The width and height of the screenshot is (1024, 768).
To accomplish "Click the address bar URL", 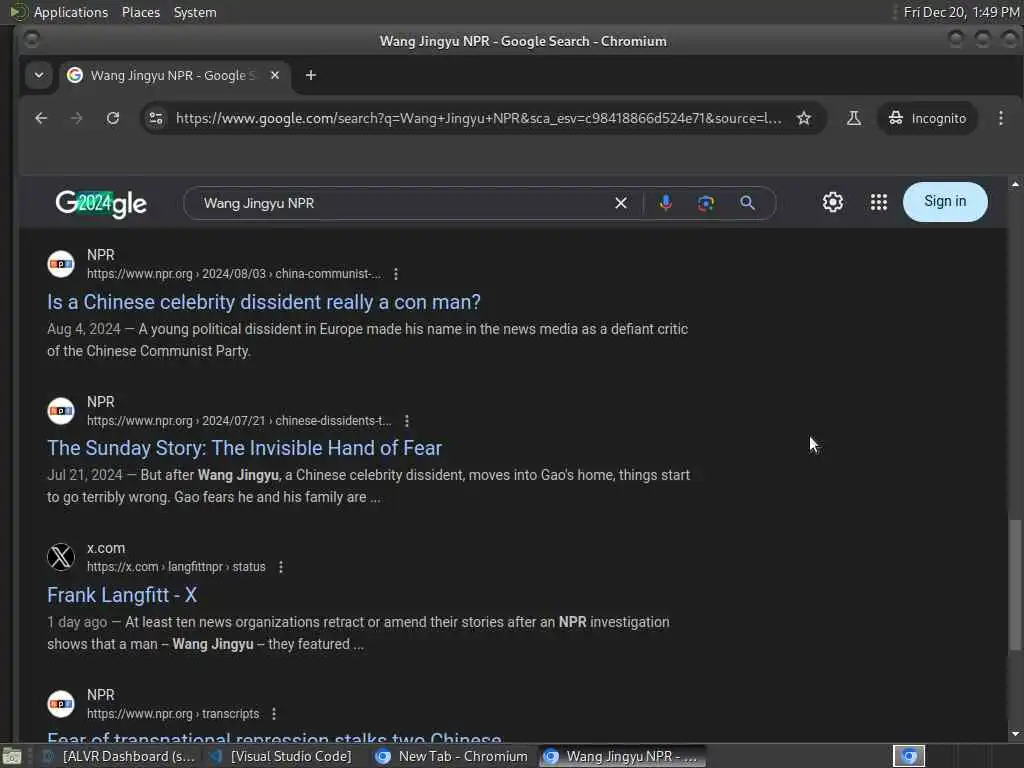I will pos(478,118).
